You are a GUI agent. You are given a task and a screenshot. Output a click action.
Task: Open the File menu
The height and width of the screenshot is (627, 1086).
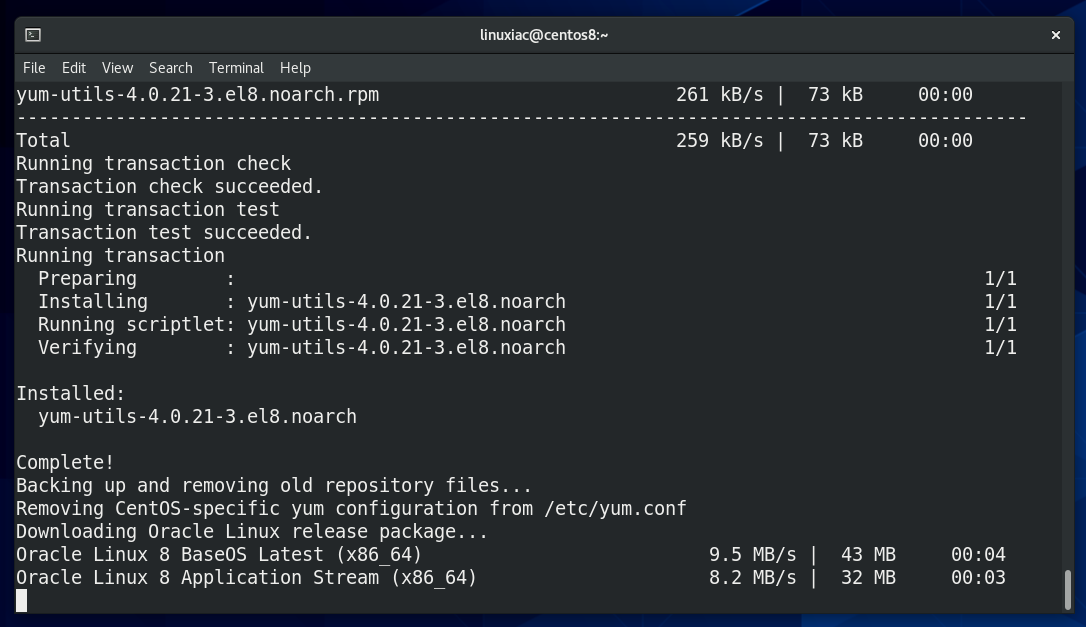tap(34, 68)
